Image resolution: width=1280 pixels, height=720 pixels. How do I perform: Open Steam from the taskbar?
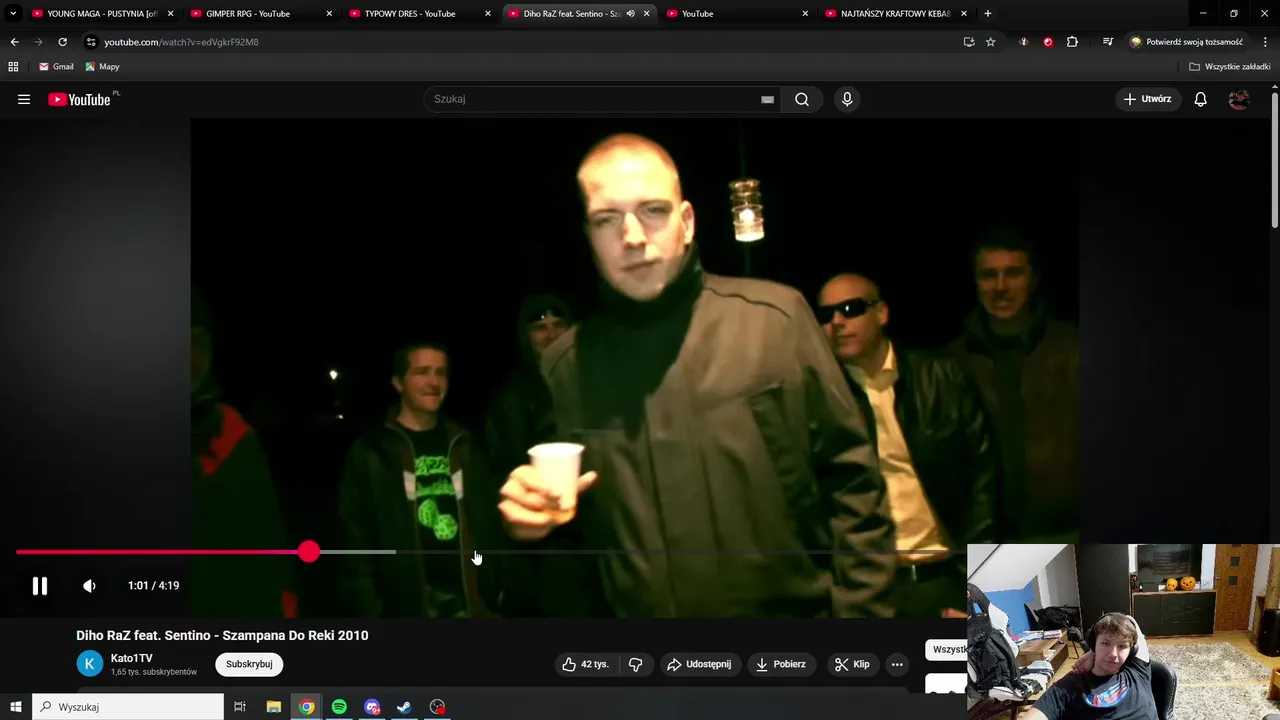(405, 707)
